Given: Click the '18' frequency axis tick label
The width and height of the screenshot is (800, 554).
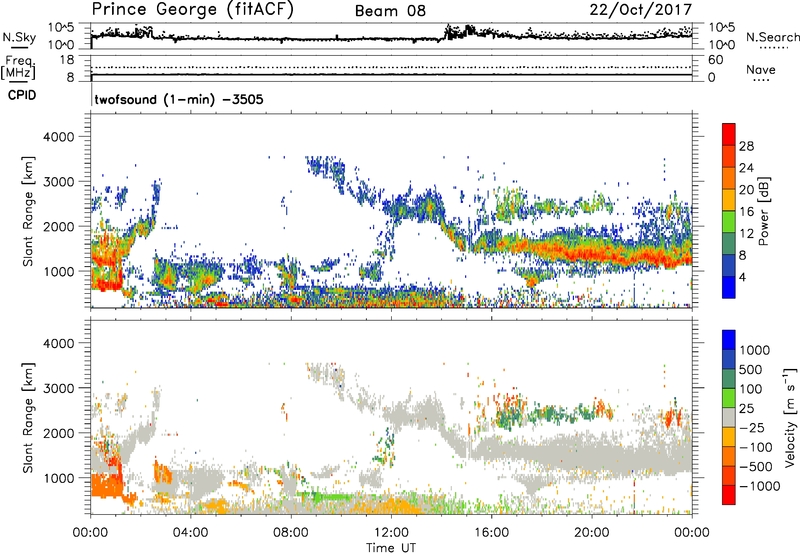Looking at the screenshot, I should pos(67,60).
